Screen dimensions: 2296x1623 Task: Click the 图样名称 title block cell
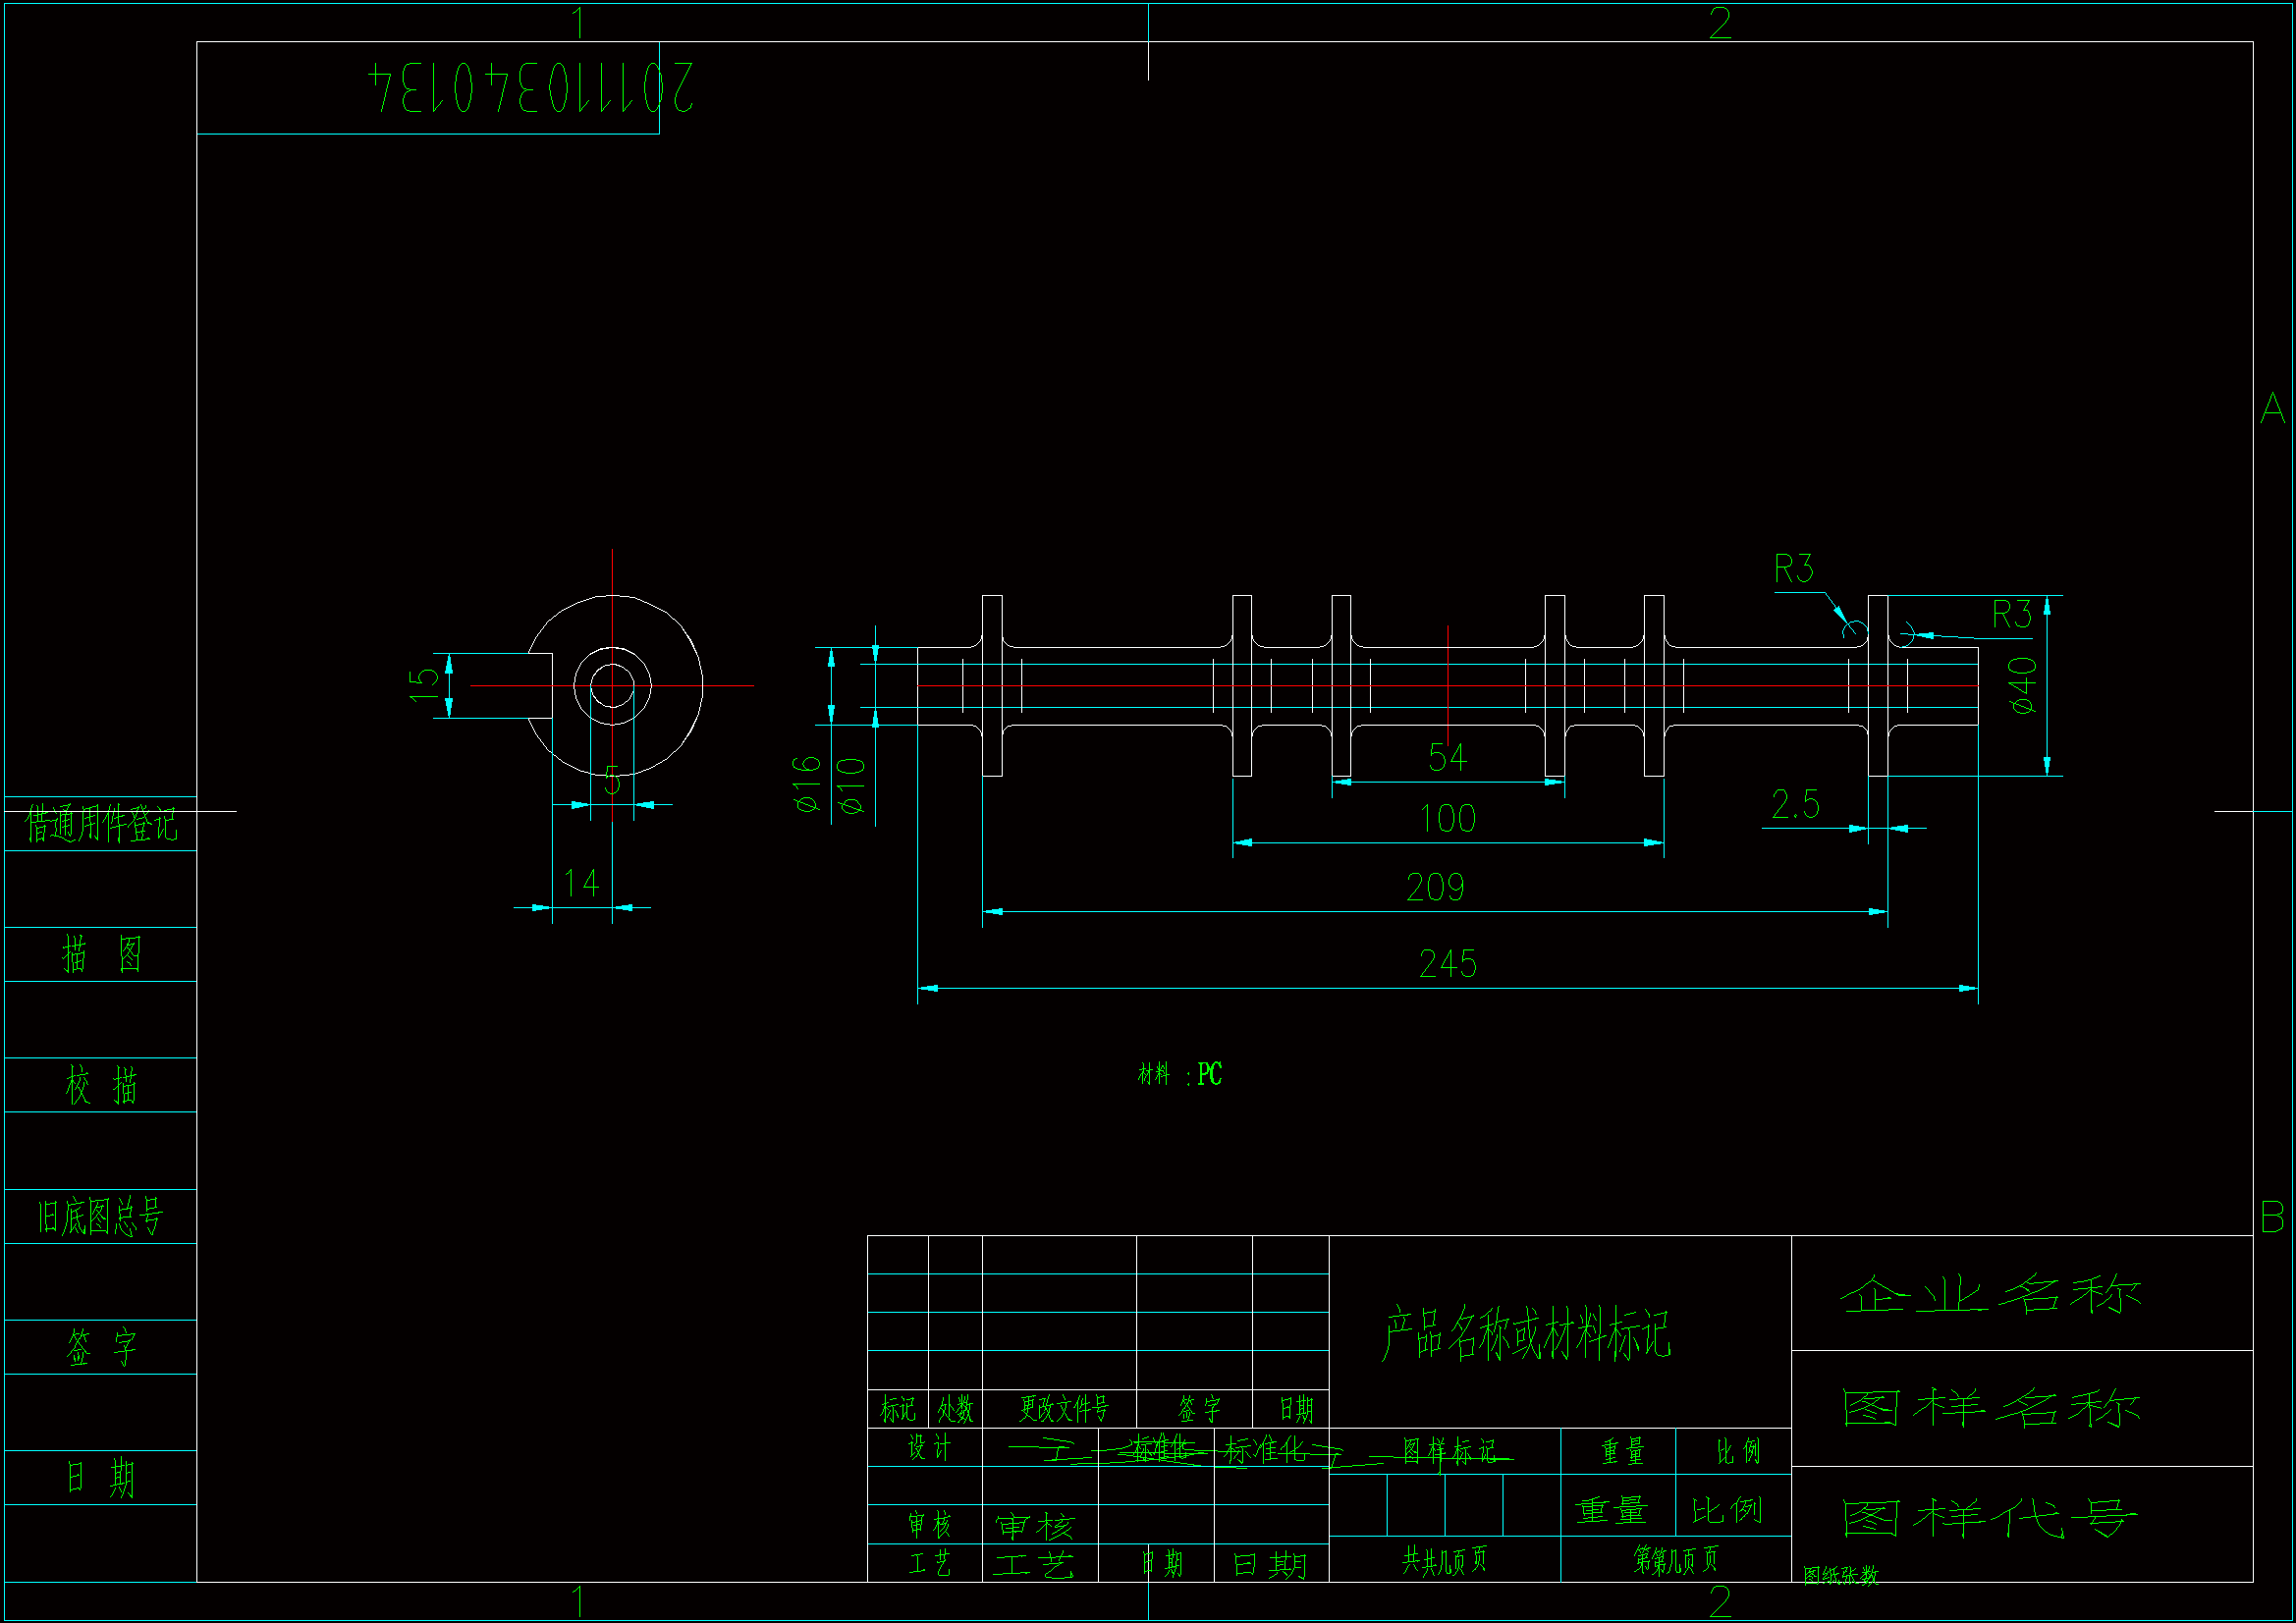(x=1990, y=1408)
